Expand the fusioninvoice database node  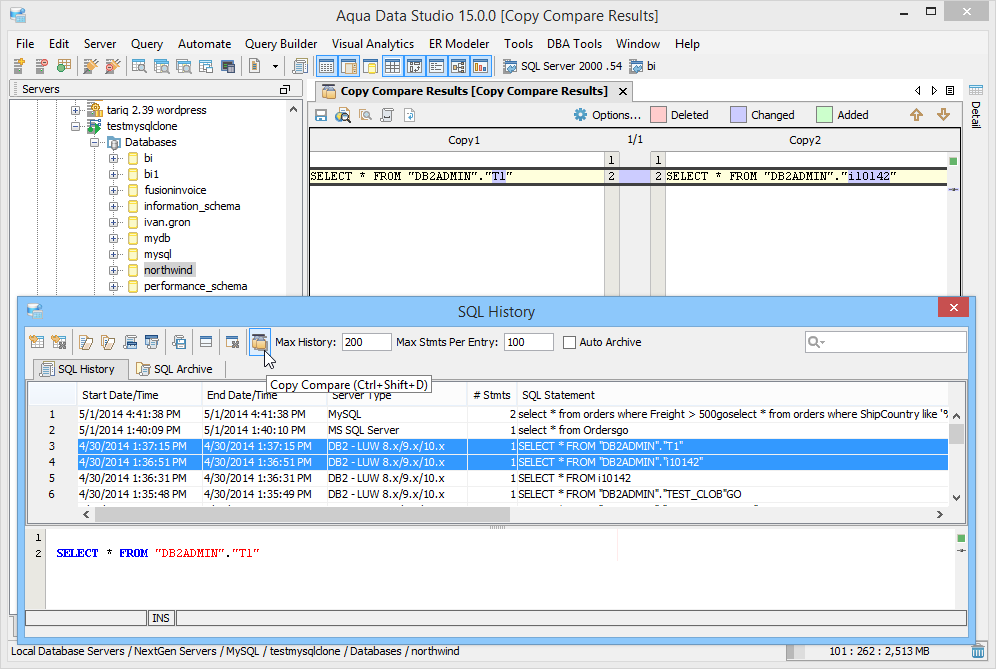[114, 190]
